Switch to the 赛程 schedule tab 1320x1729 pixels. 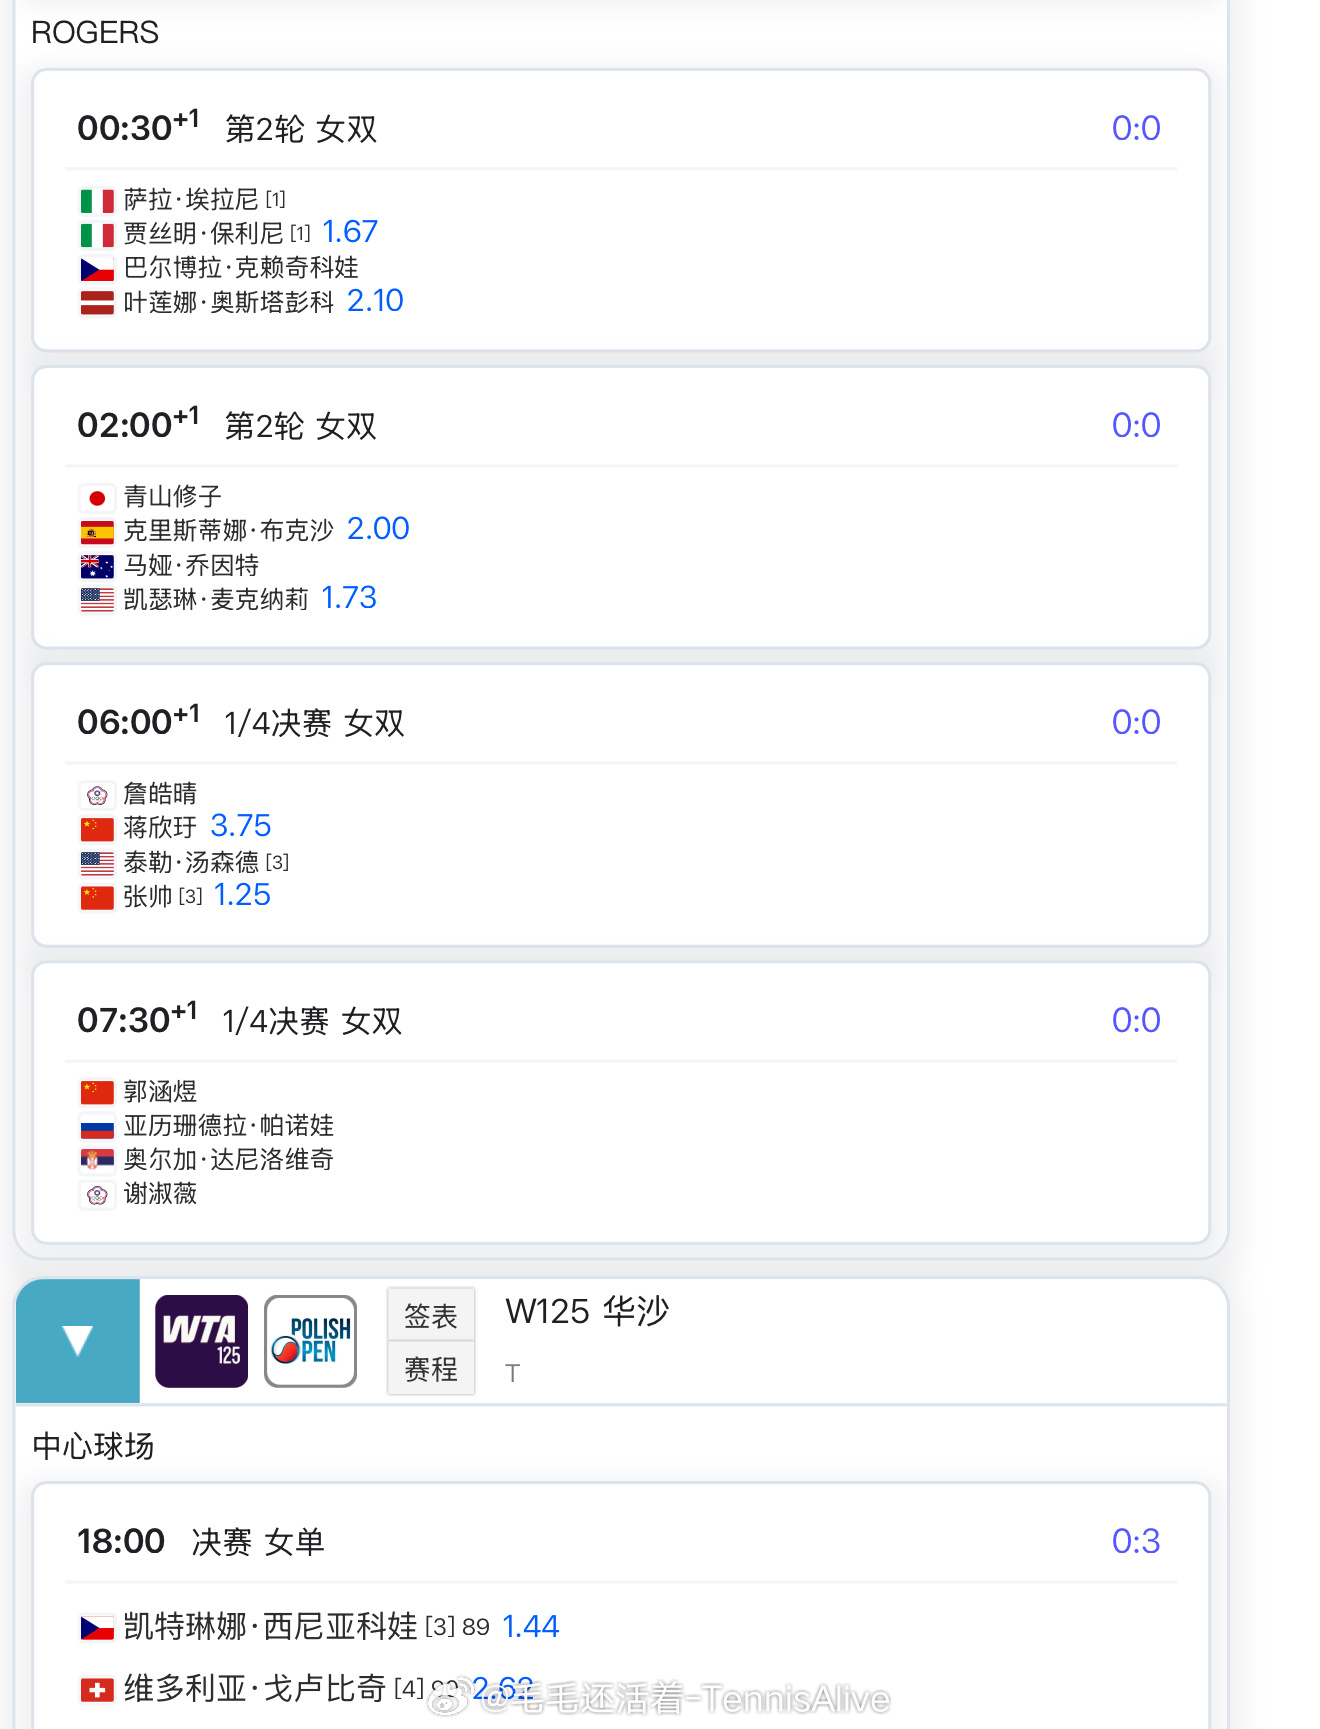click(431, 1369)
